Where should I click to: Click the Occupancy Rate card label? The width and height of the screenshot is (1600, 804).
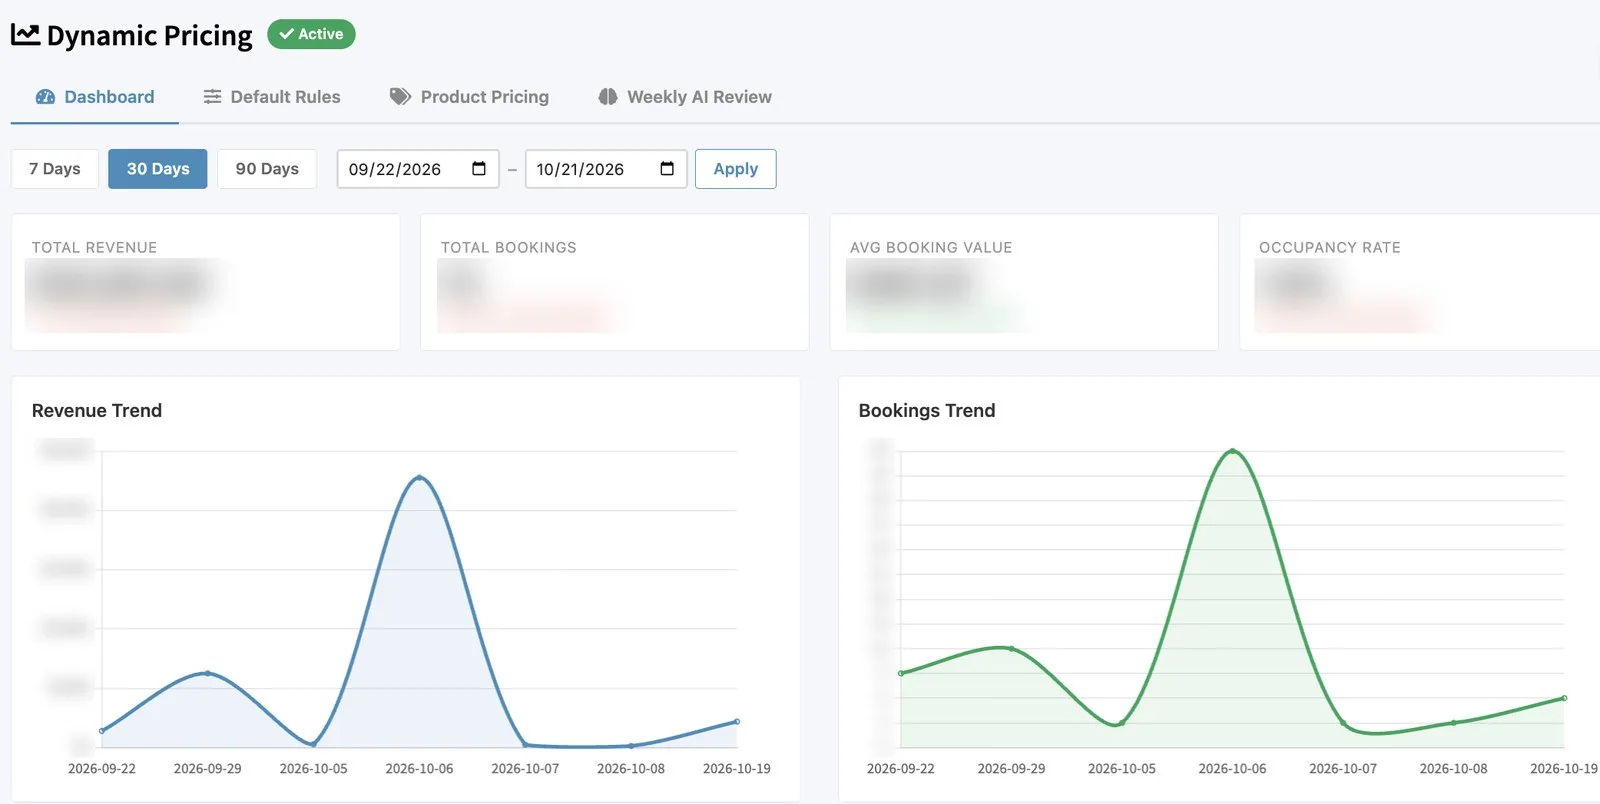(1330, 247)
